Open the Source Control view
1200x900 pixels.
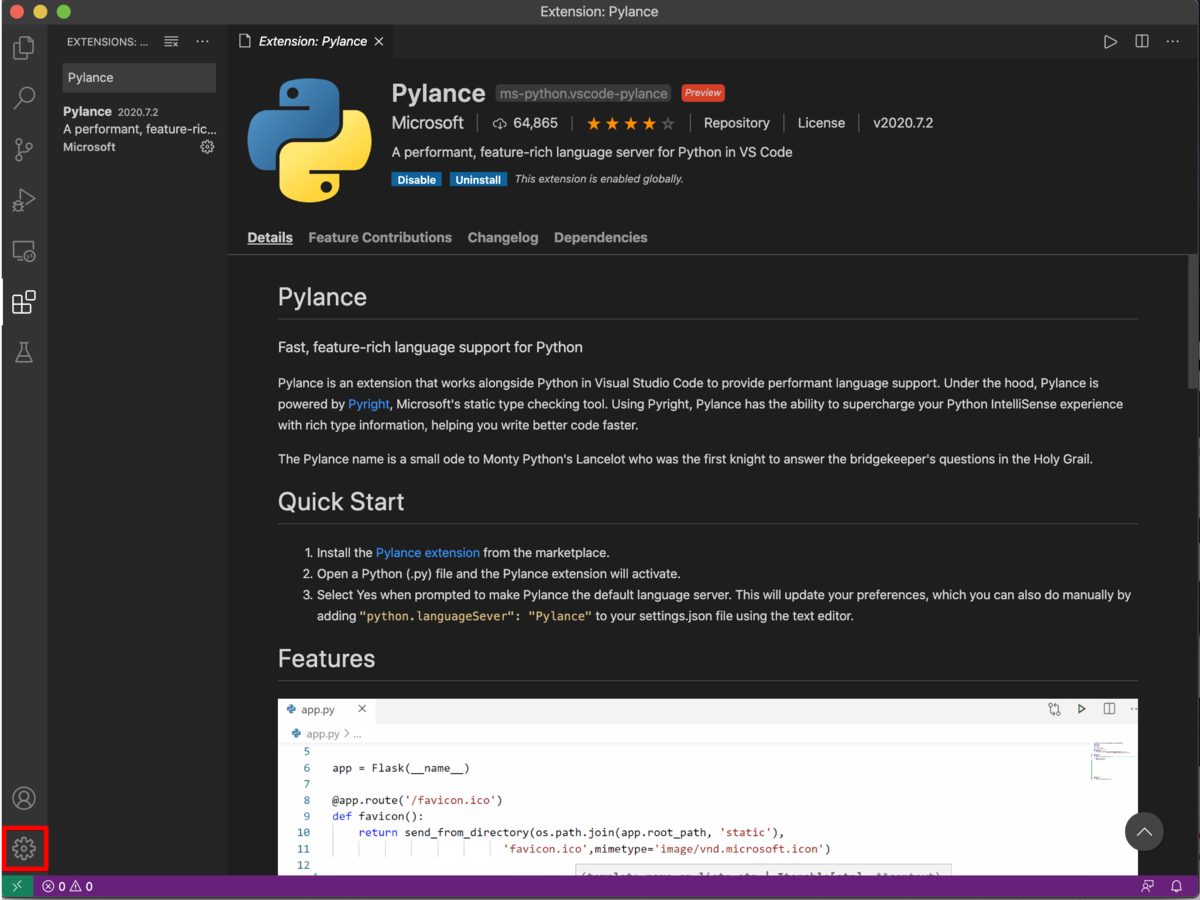[x=24, y=149]
